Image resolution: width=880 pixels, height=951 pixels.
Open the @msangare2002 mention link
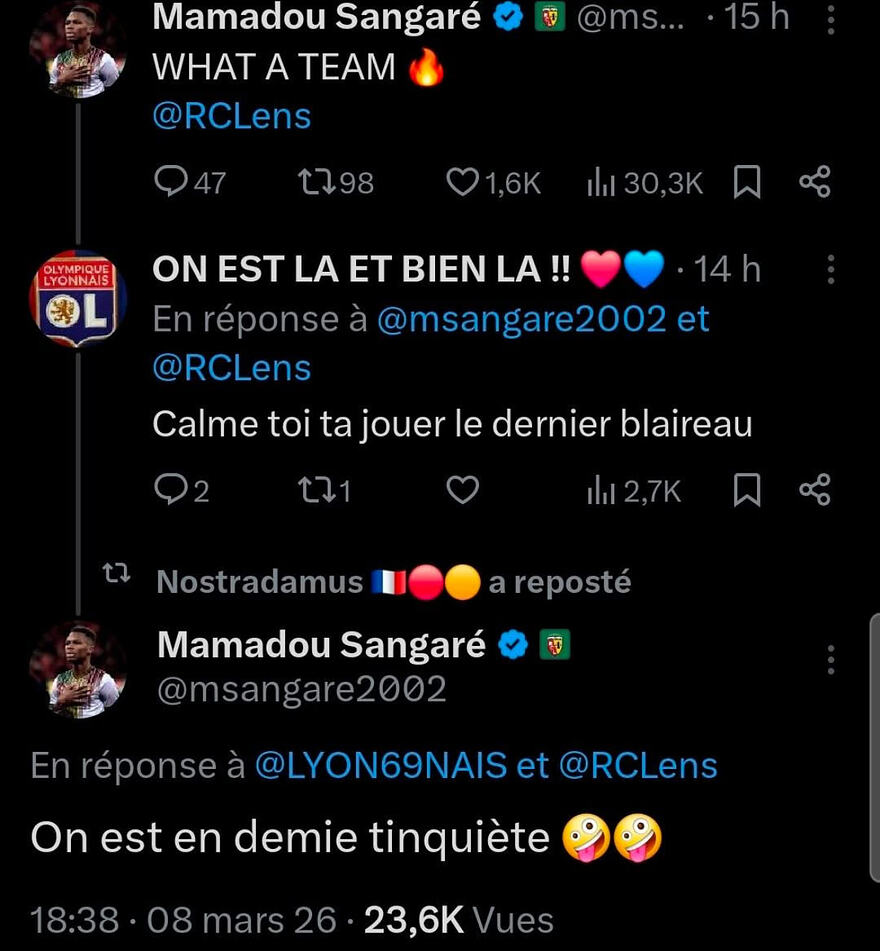pos(520,319)
